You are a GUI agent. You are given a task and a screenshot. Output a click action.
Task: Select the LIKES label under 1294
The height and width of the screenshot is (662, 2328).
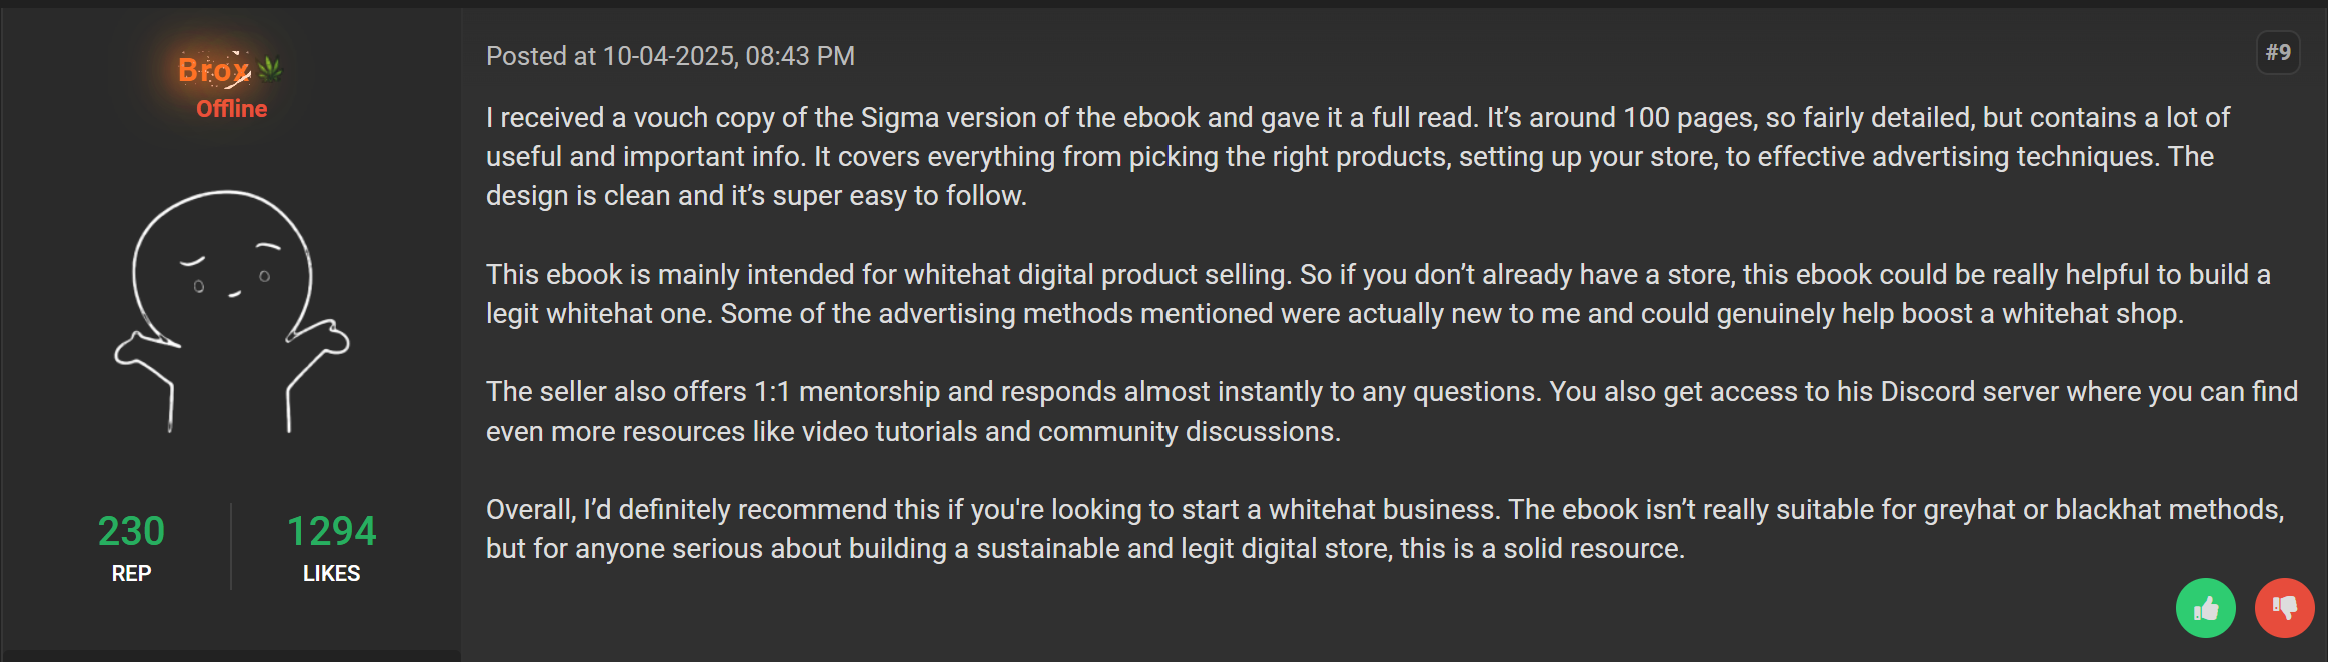331,573
